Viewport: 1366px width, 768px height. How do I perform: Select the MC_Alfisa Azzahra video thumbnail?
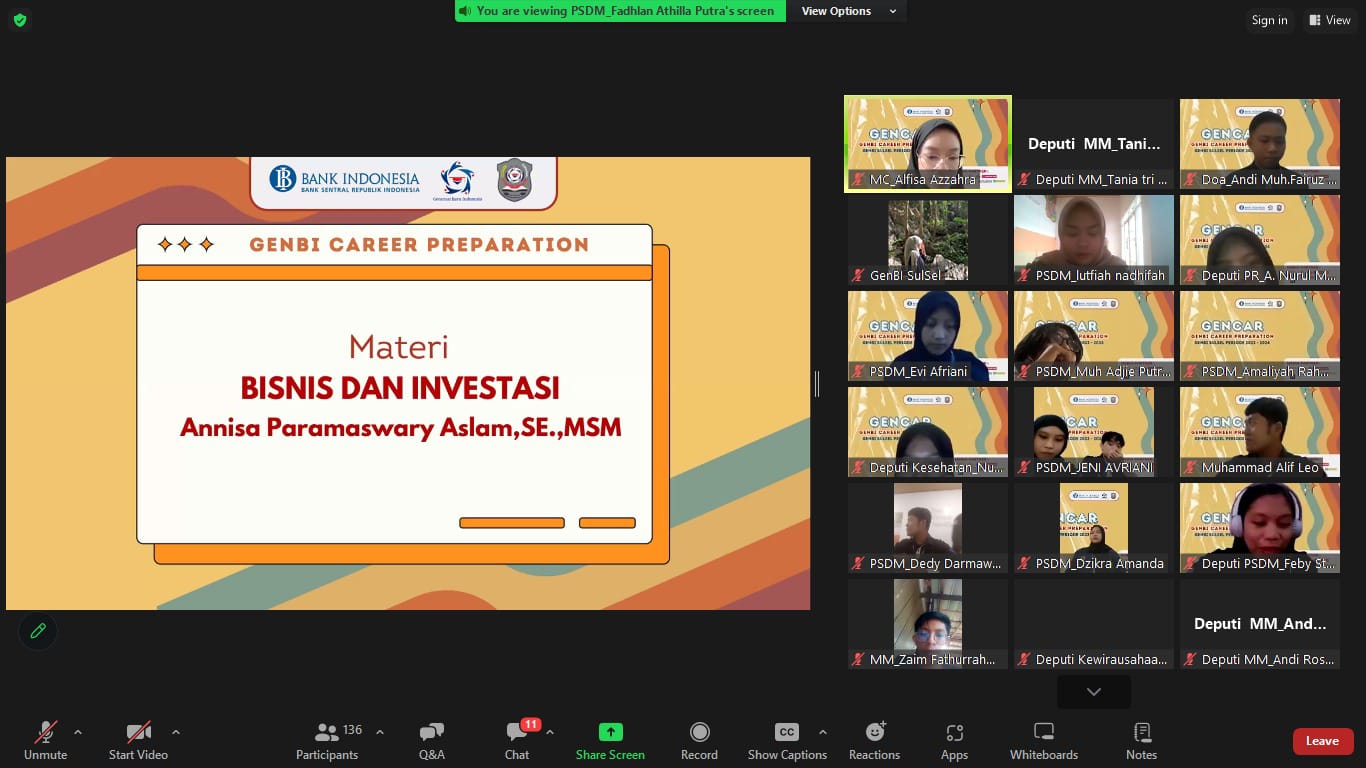tap(927, 143)
